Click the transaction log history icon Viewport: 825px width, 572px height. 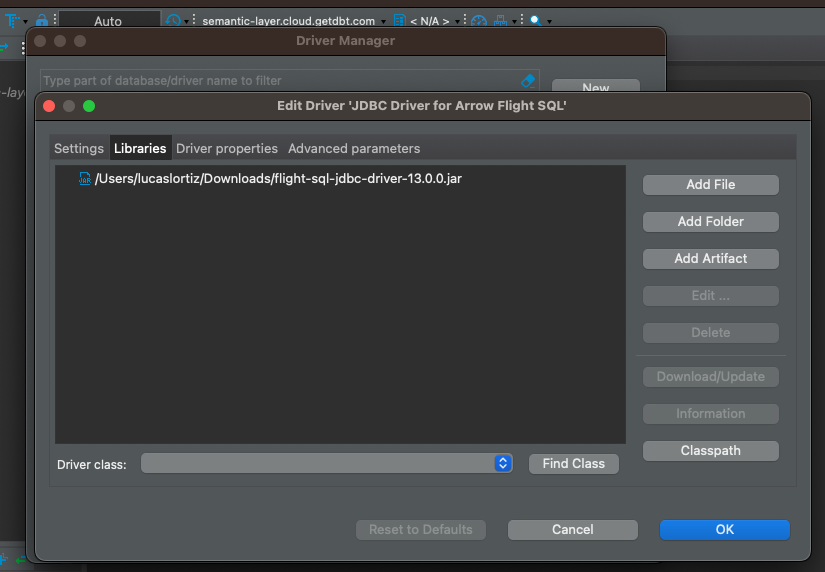pyautogui.click(x=173, y=21)
